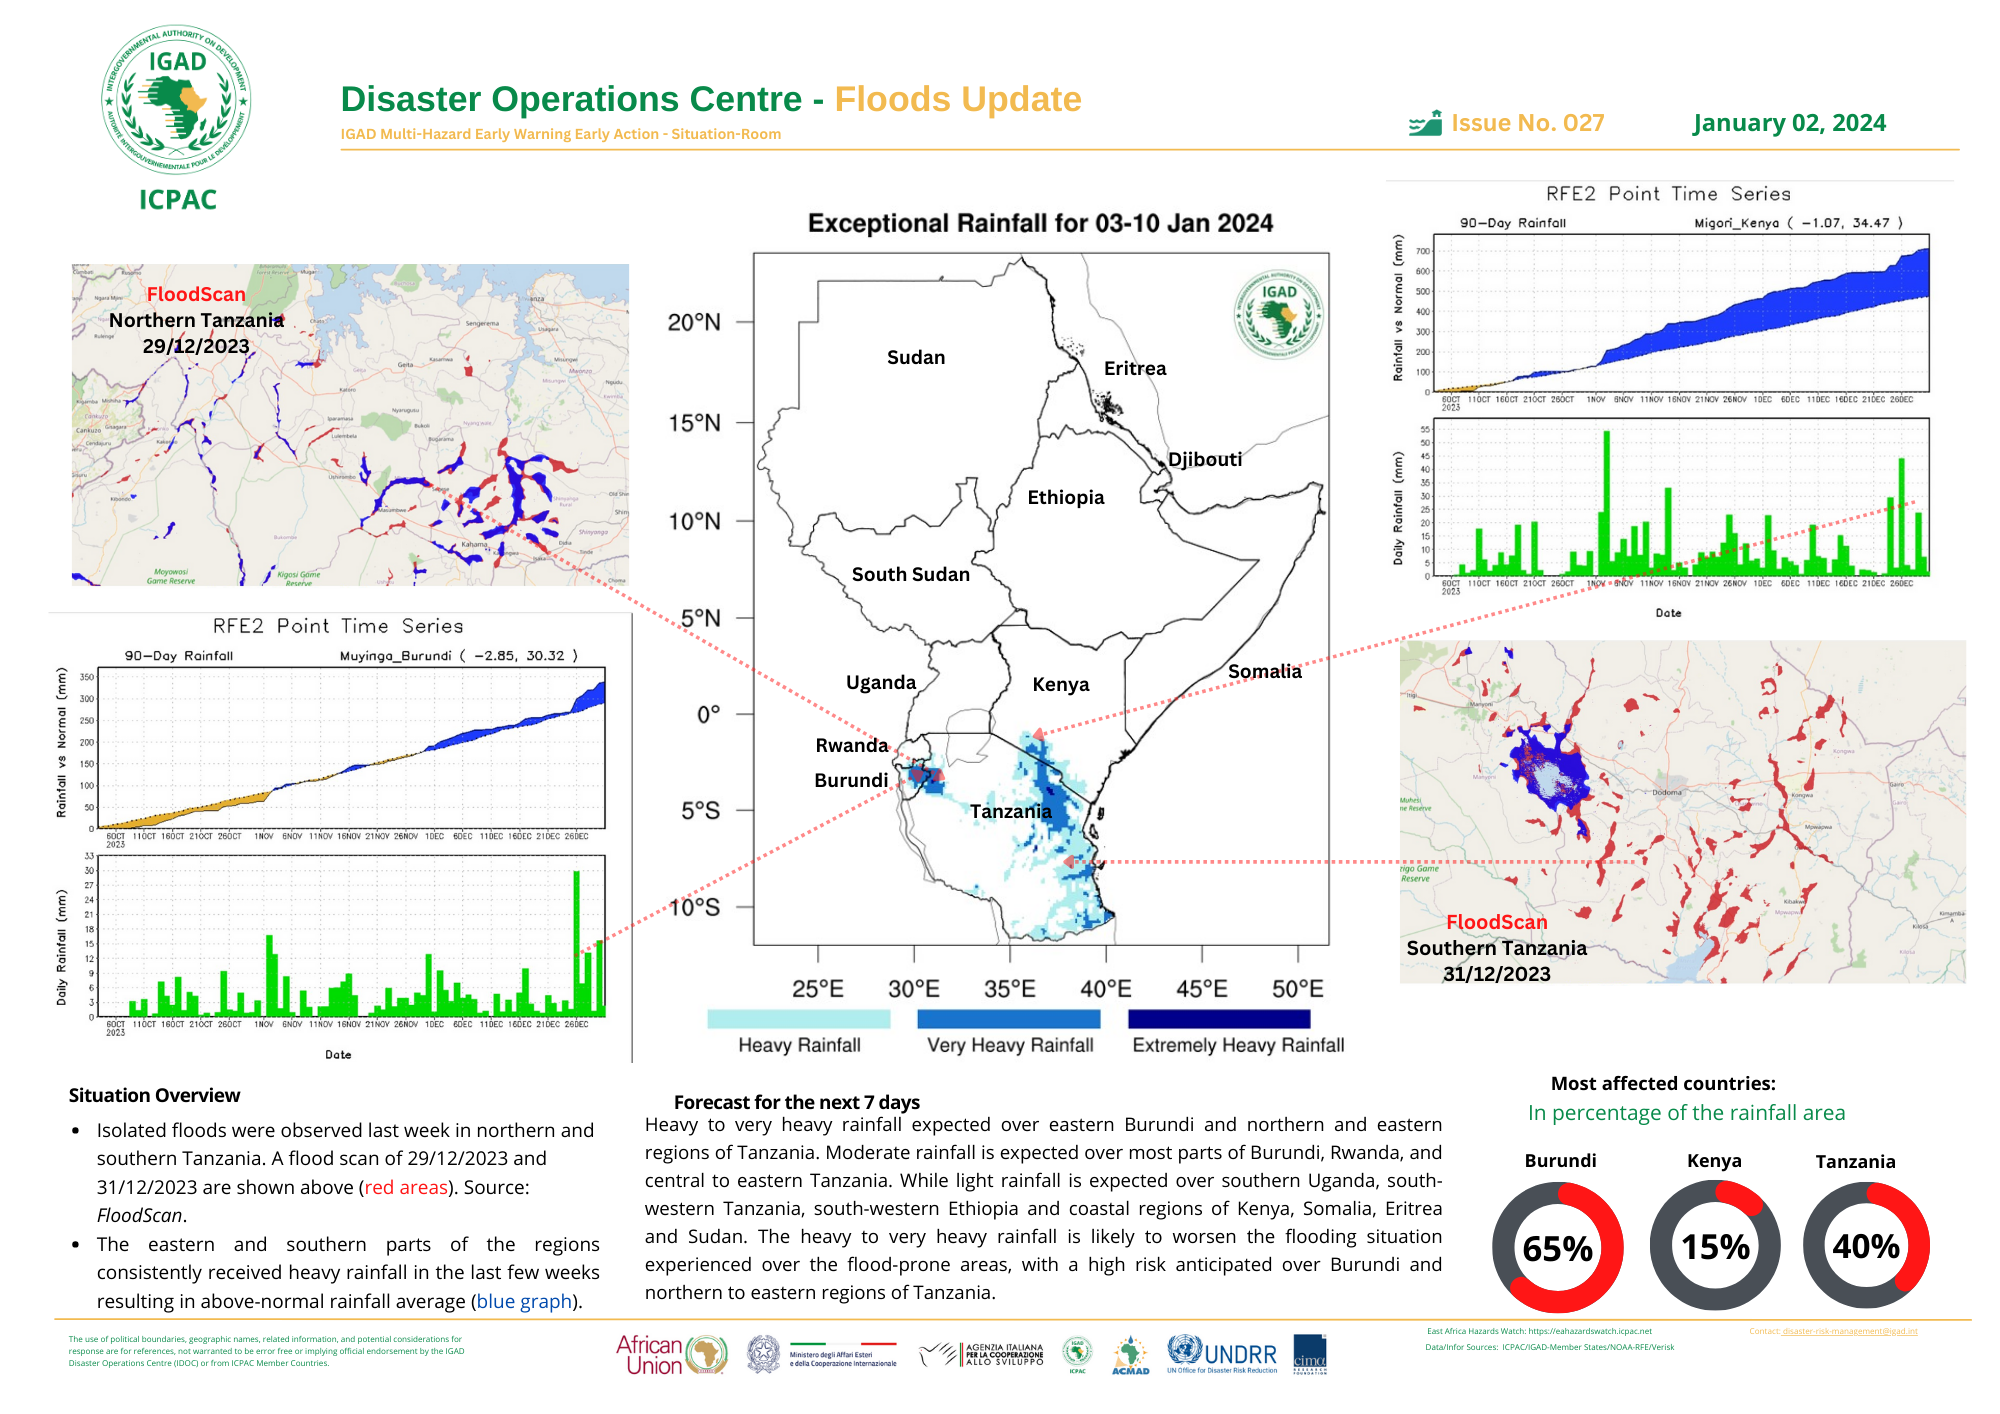2000x1414 pixels.
Task: Click the flood wave icon beside Issue No. 027
Action: coord(1425,124)
